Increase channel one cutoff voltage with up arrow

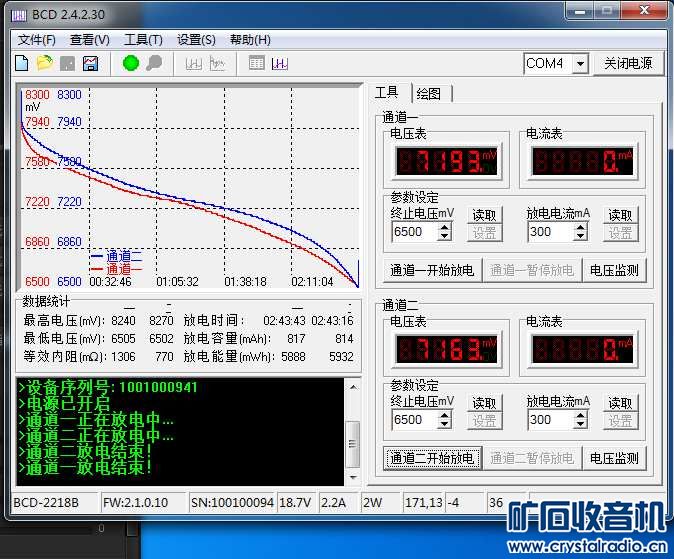(445, 227)
